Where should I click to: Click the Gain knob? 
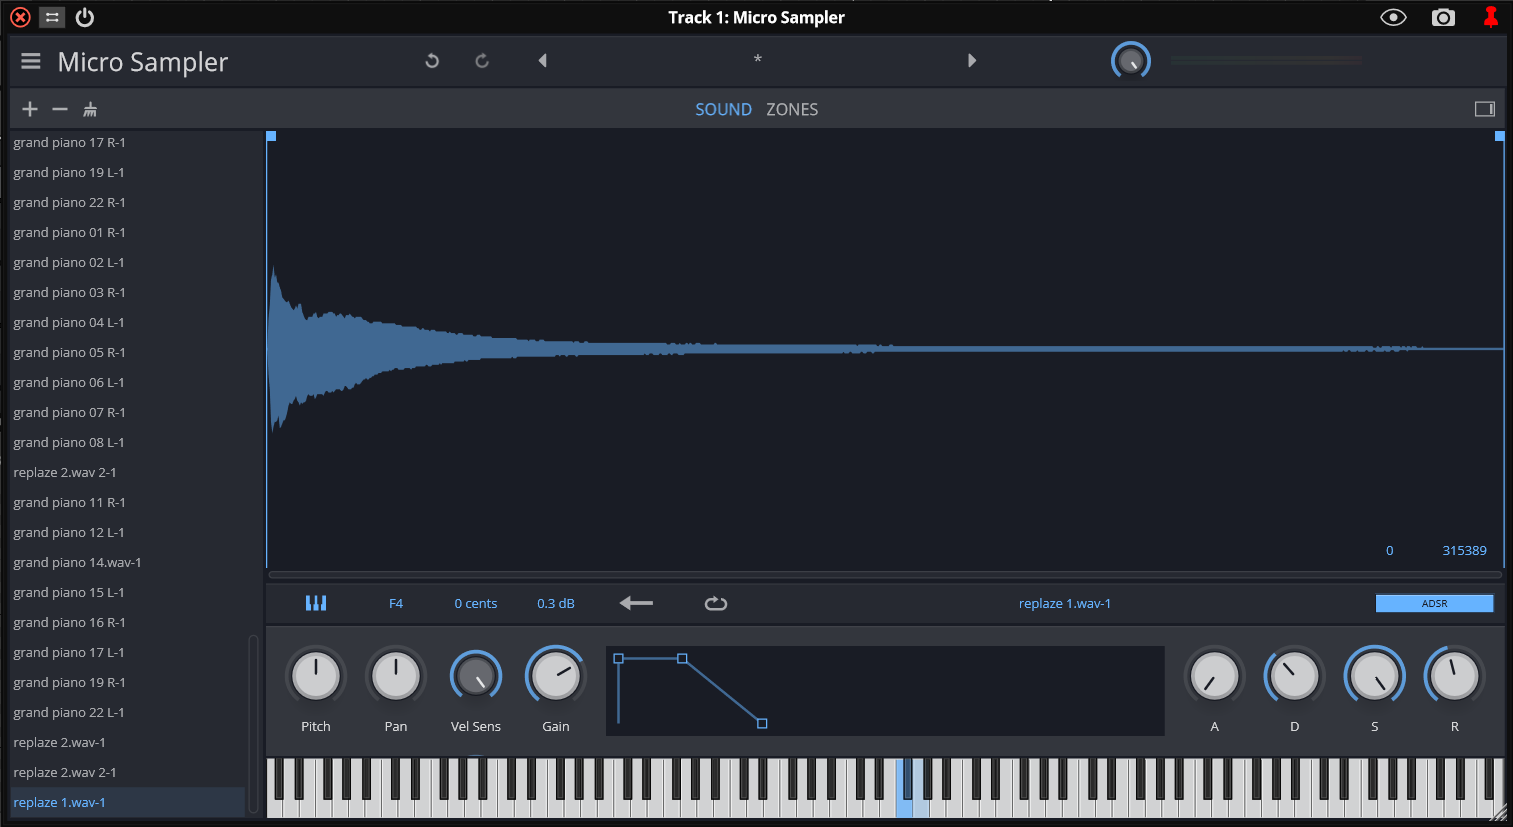pos(555,677)
